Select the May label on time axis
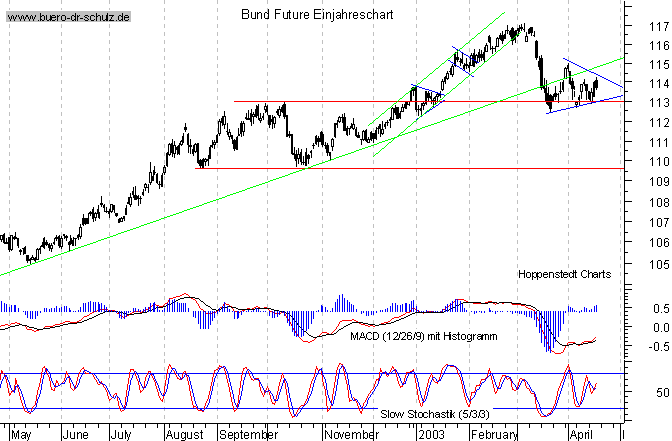Image resolution: width=672 pixels, height=441 pixels. click(21, 435)
